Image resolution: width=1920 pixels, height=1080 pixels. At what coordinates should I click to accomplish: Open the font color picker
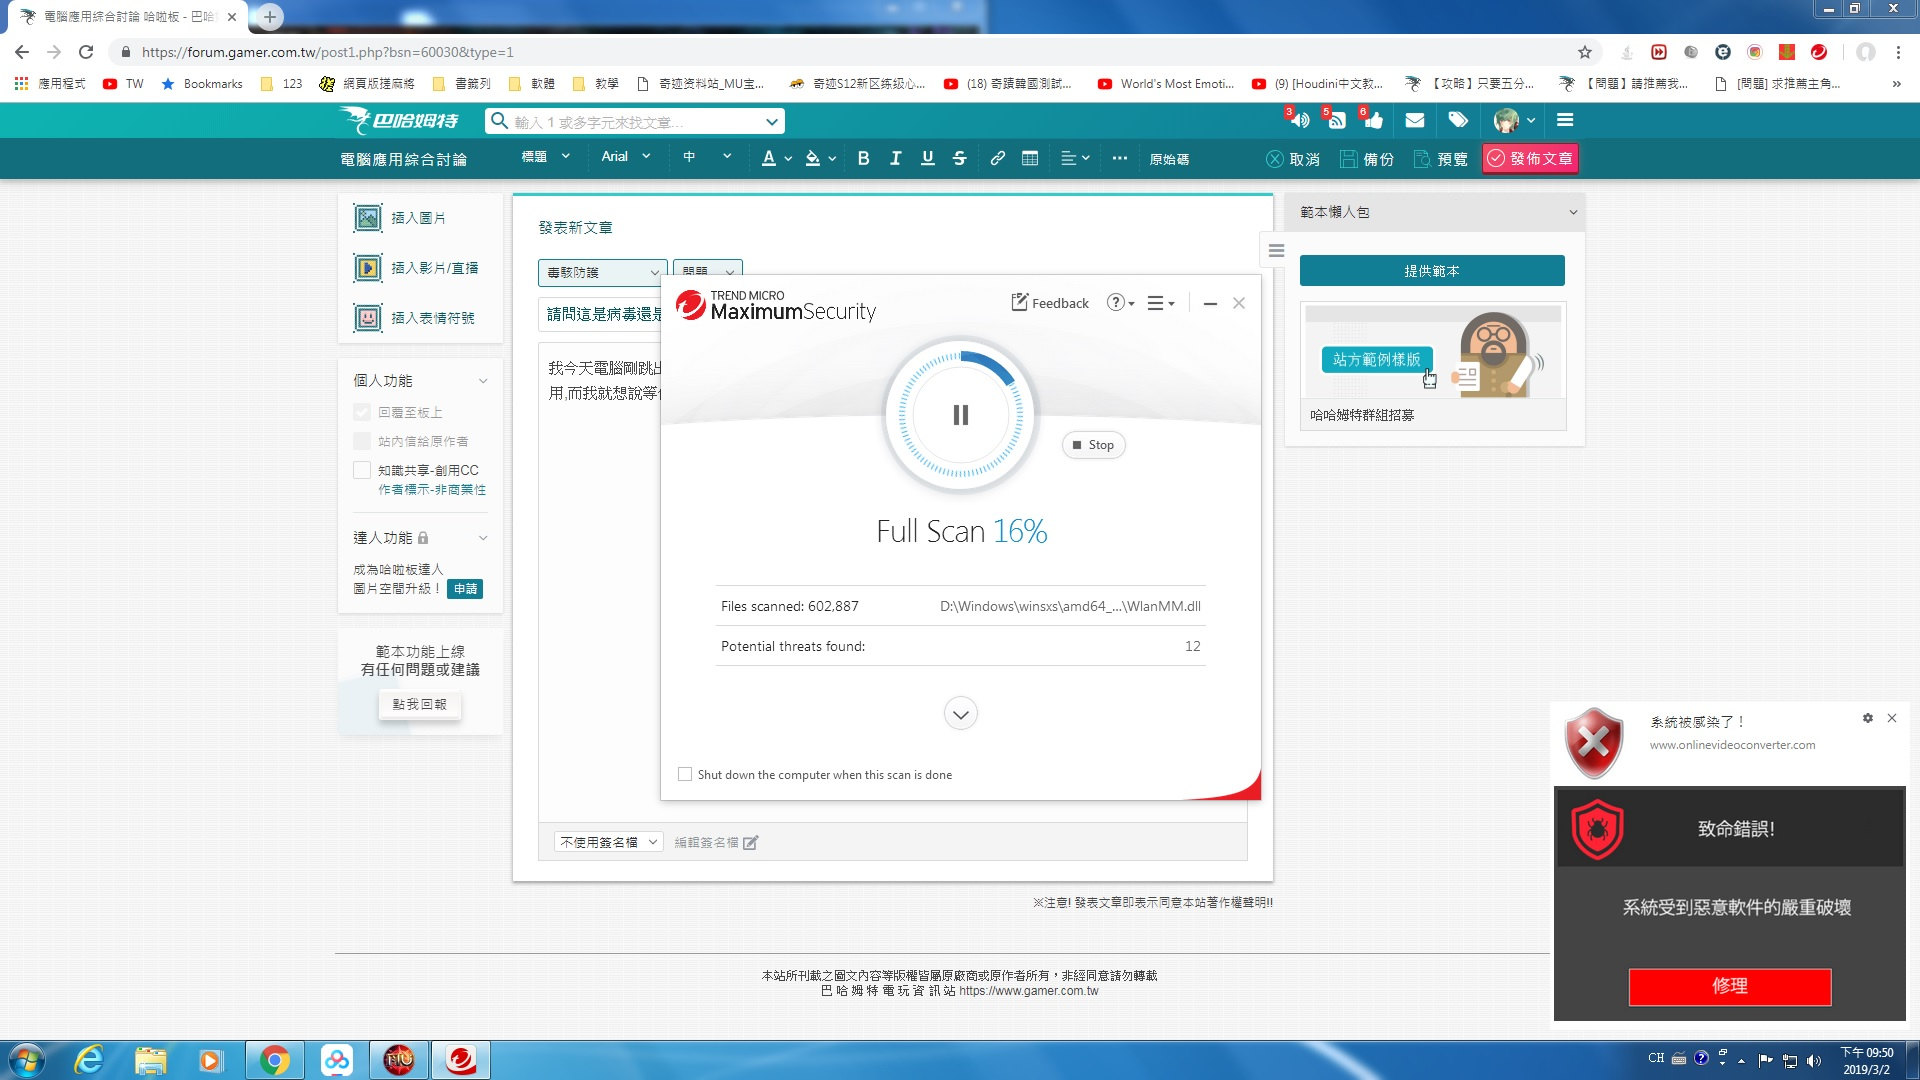[776, 158]
